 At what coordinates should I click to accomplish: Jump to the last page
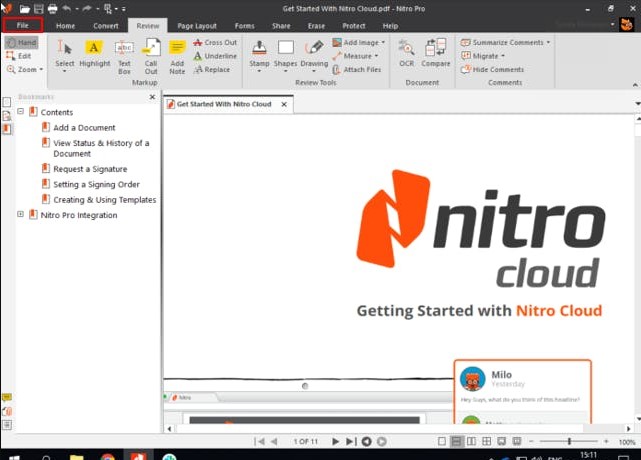(351, 441)
